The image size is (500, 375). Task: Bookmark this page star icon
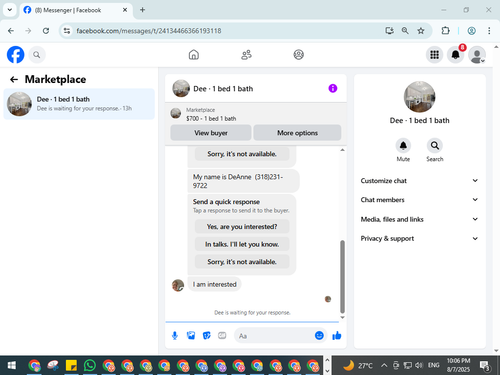[x=421, y=31]
